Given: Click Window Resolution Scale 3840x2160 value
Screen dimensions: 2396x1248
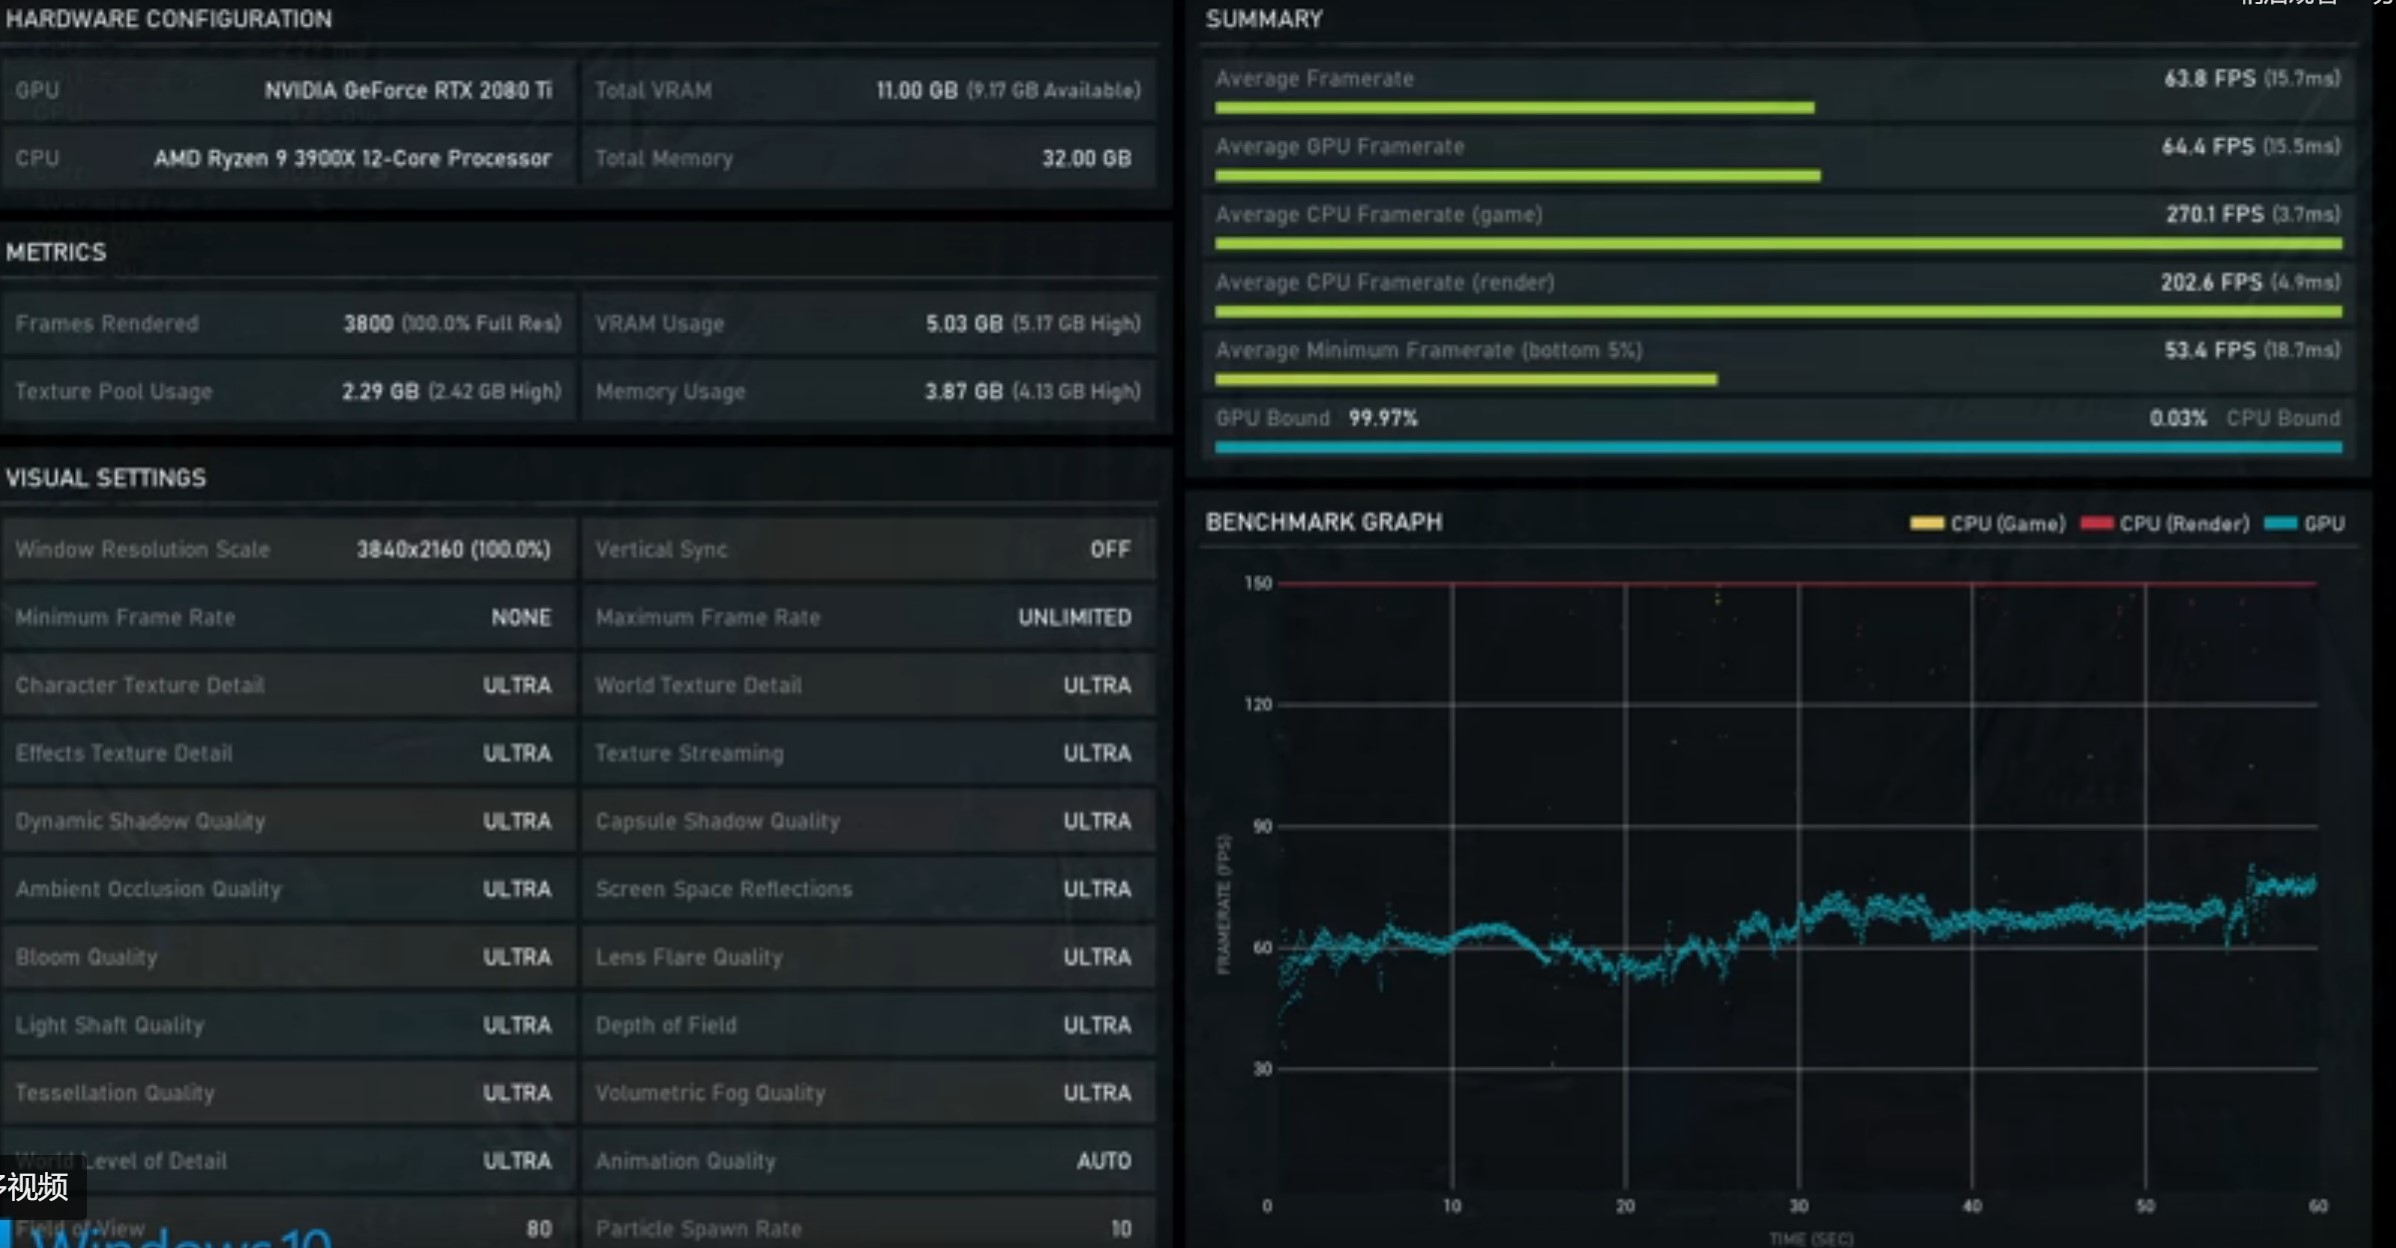Looking at the screenshot, I should (453, 549).
